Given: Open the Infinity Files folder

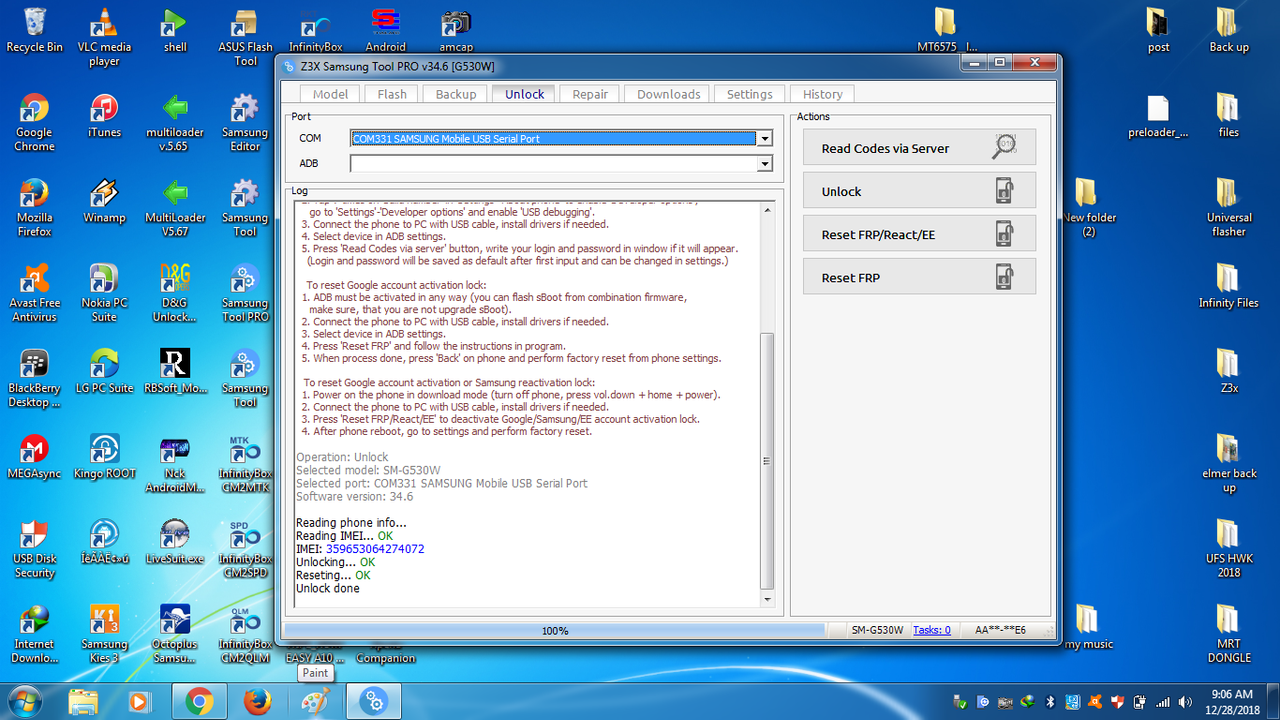Looking at the screenshot, I should coord(1229,285).
